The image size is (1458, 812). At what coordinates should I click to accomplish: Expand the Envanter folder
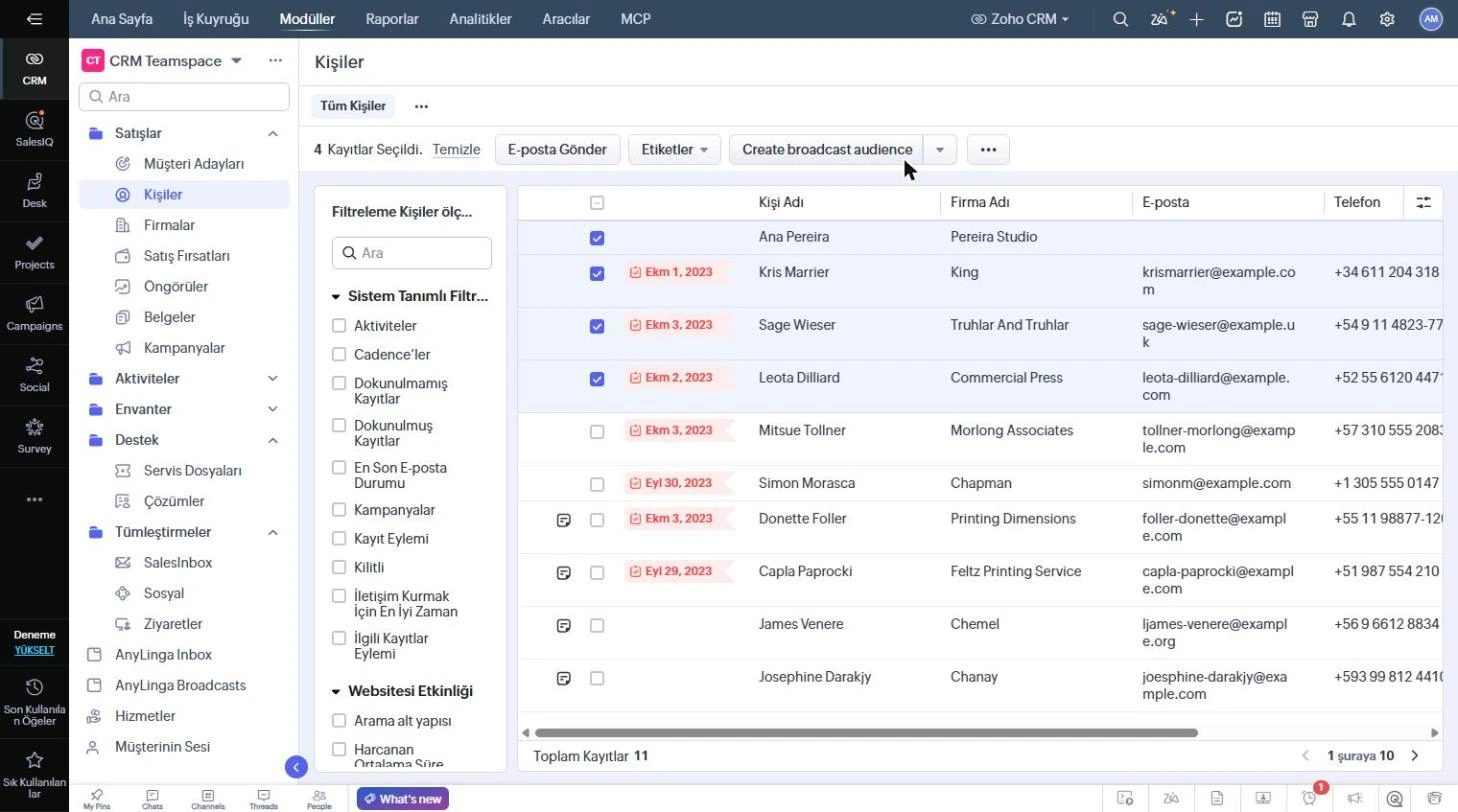pyautogui.click(x=273, y=410)
